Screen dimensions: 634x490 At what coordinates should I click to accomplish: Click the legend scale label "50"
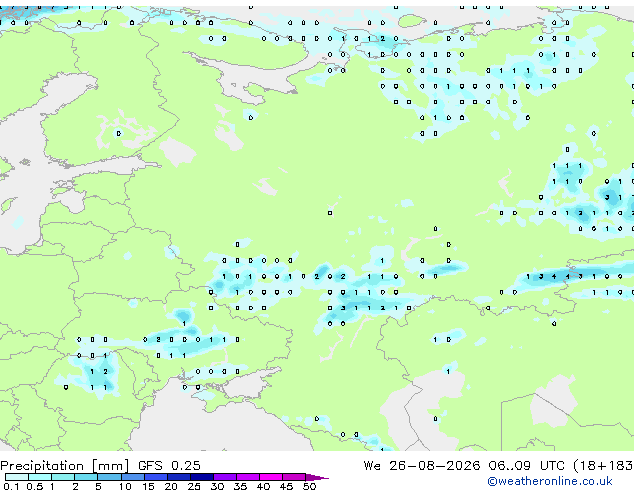coord(310,486)
